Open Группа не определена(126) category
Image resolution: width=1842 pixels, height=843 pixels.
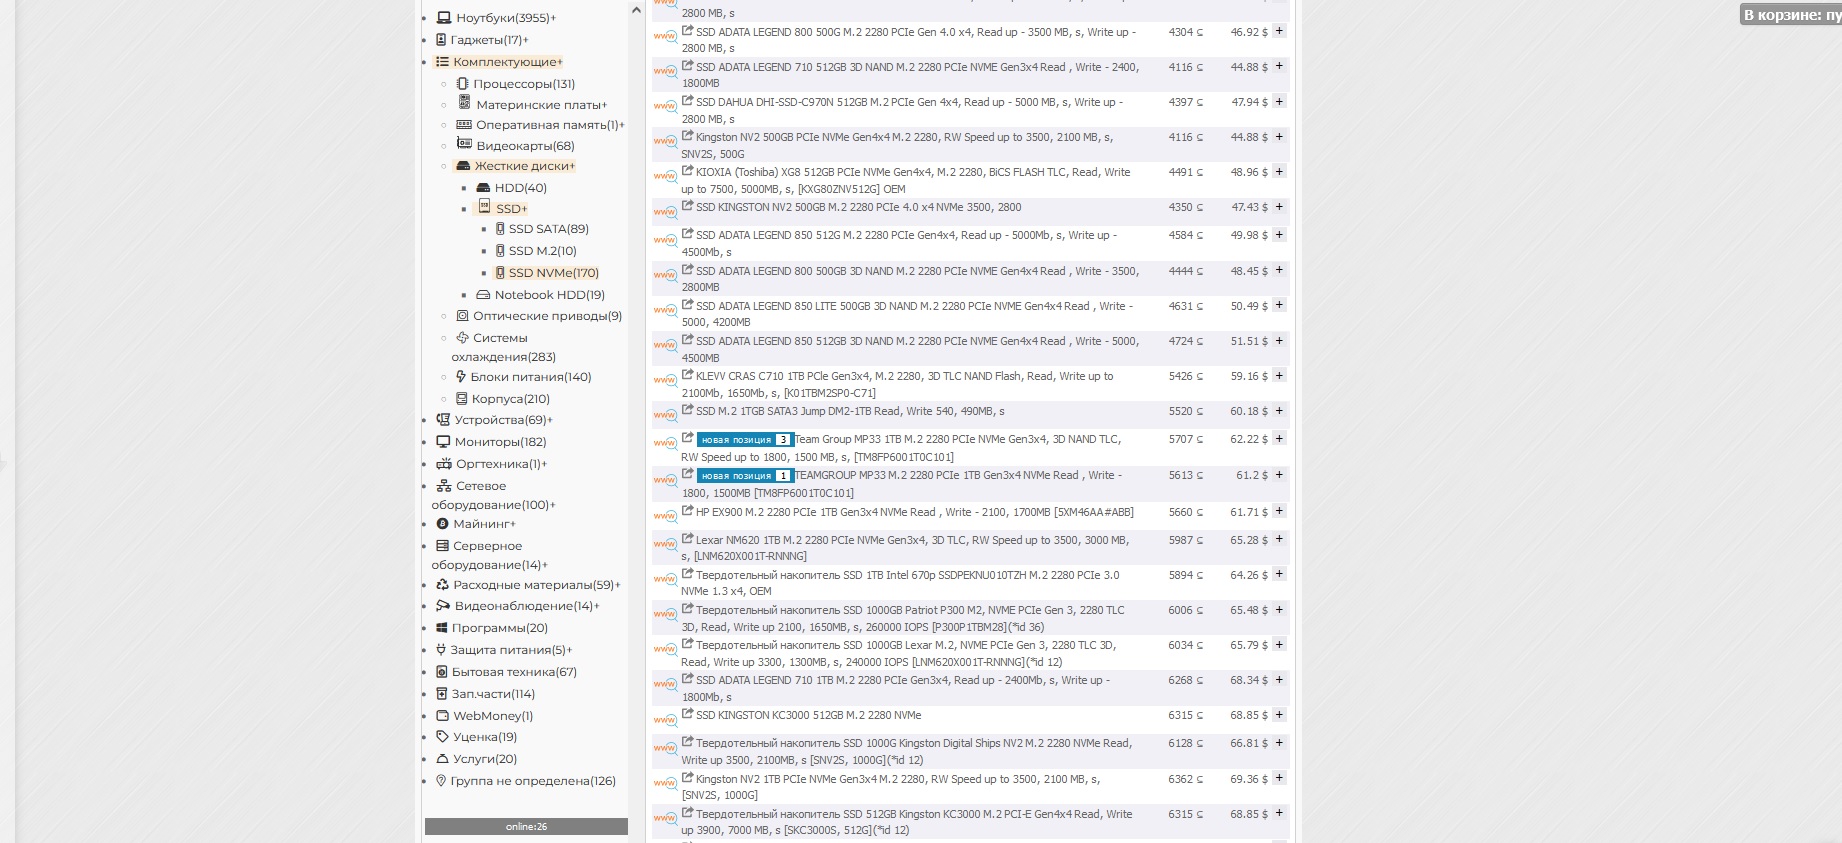tap(533, 781)
